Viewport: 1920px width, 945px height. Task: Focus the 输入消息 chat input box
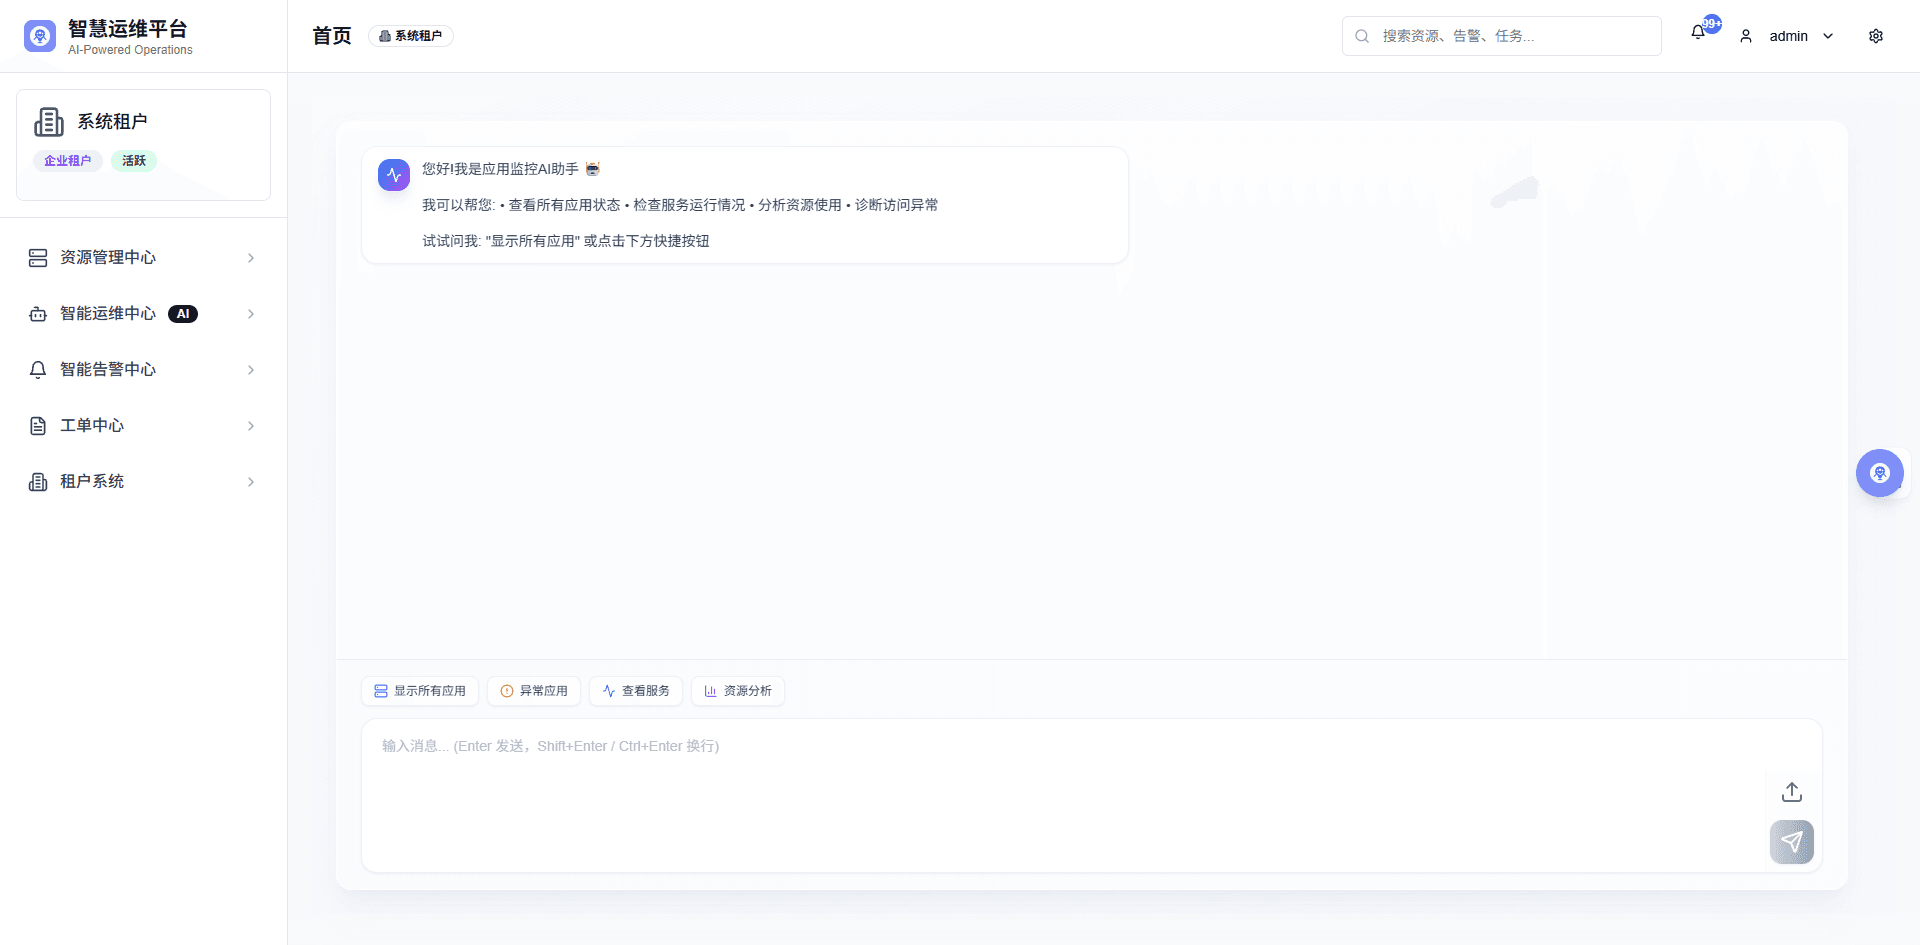pyautogui.click(x=1092, y=796)
